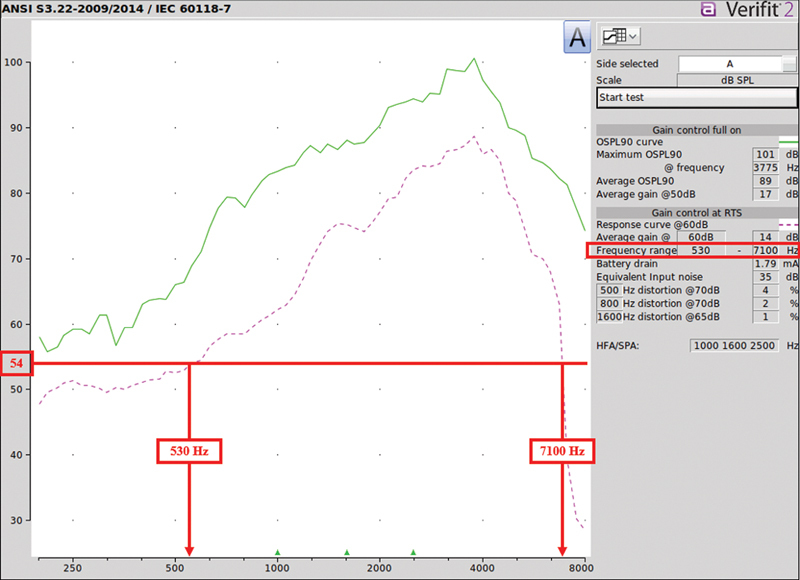Click the 1600 Hz distortion frequency field
This screenshot has width=800, height=580.
click(609, 317)
